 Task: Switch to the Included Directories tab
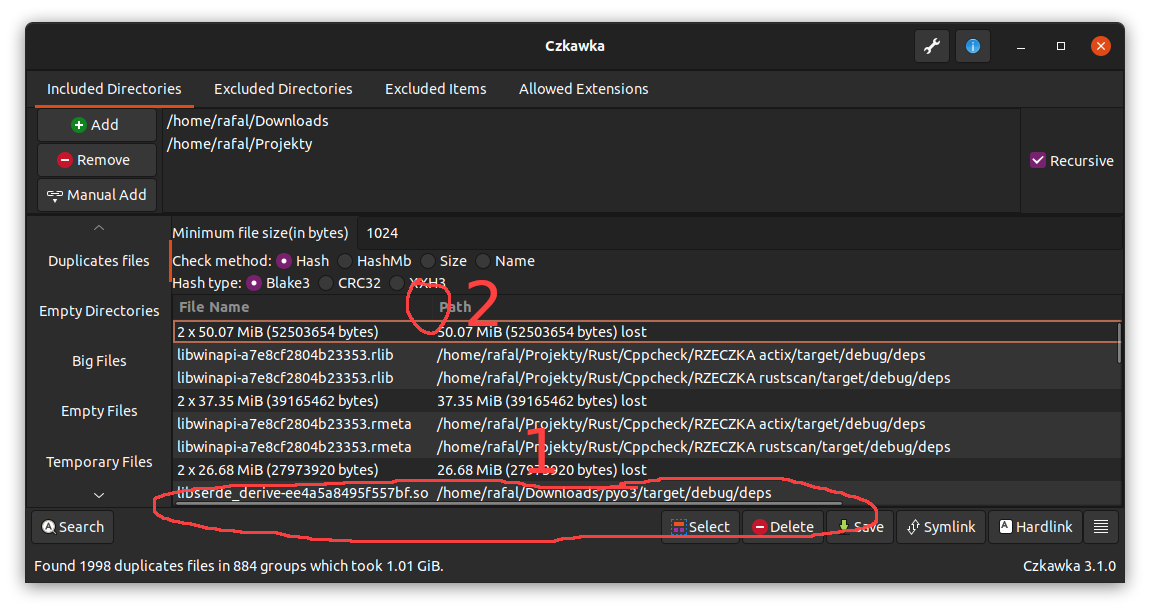(114, 89)
